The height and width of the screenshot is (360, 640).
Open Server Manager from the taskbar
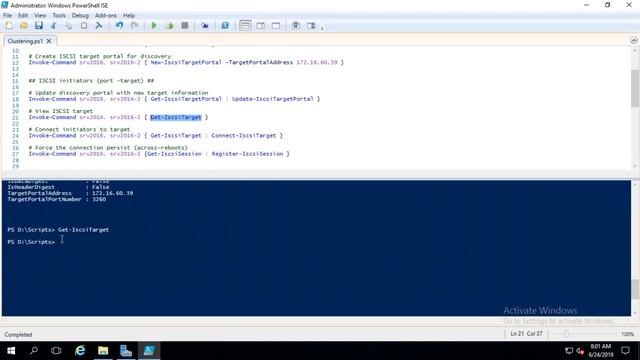tap(126, 351)
